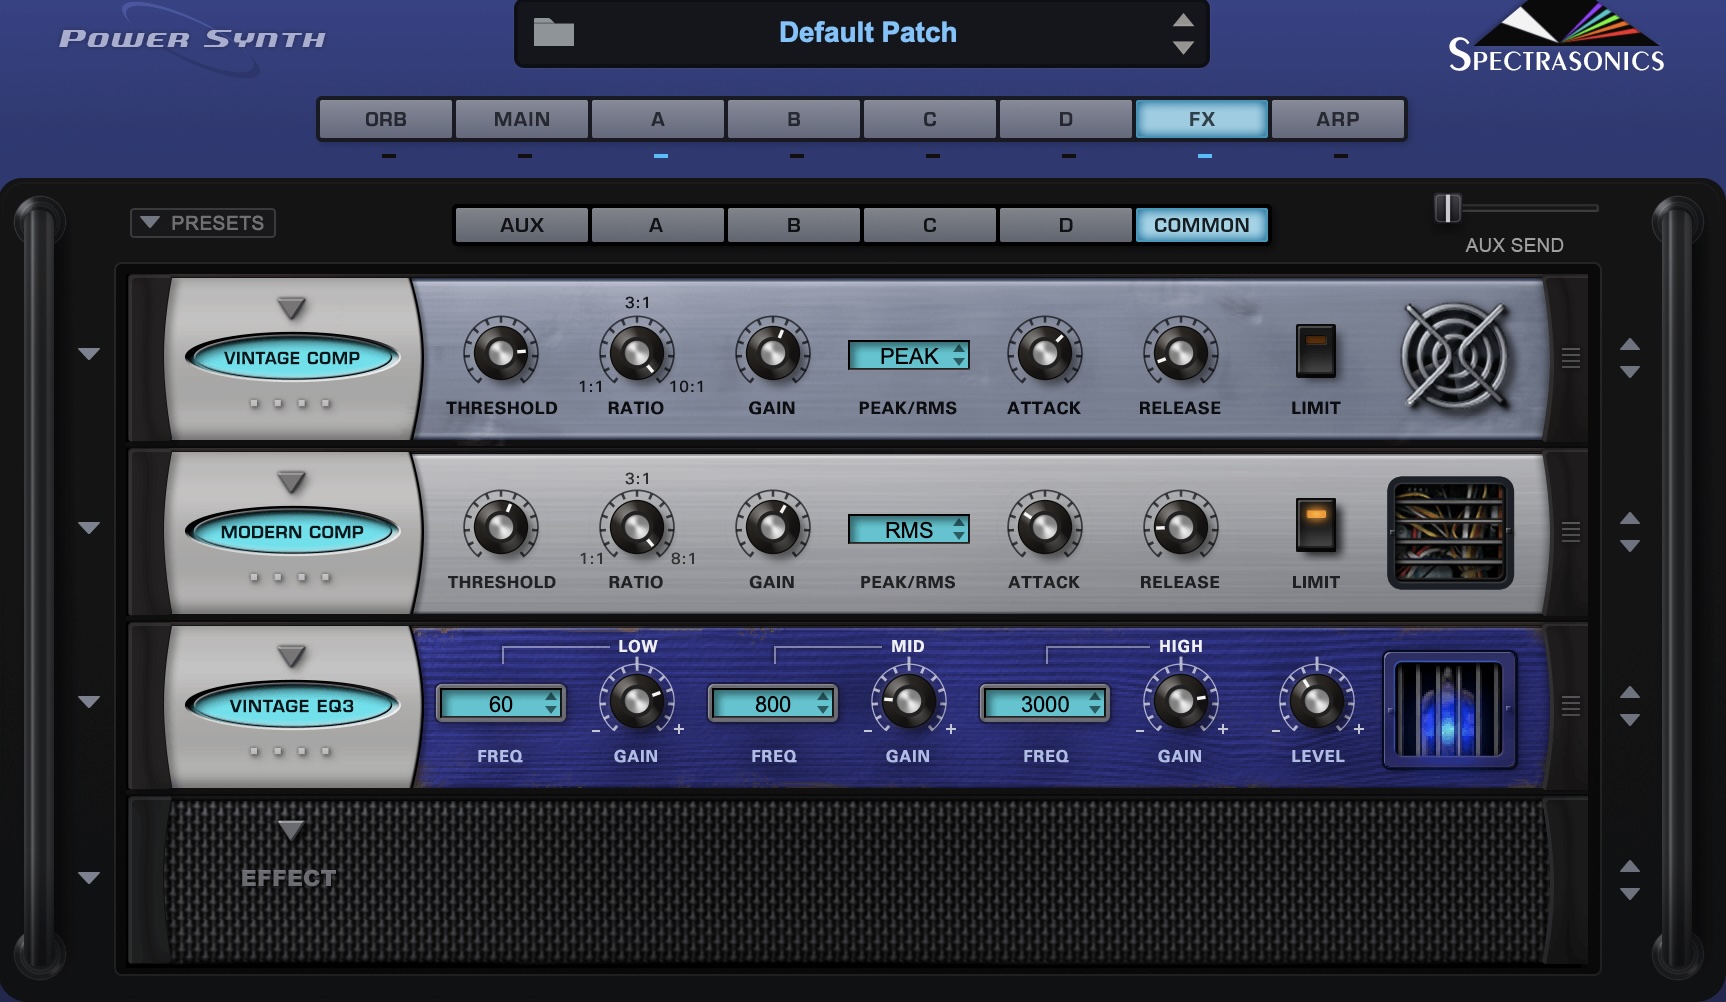Click the VINTAGE EQ3 Level knob
The width and height of the screenshot is (1726, 1002).
(x=1316, y=701)
